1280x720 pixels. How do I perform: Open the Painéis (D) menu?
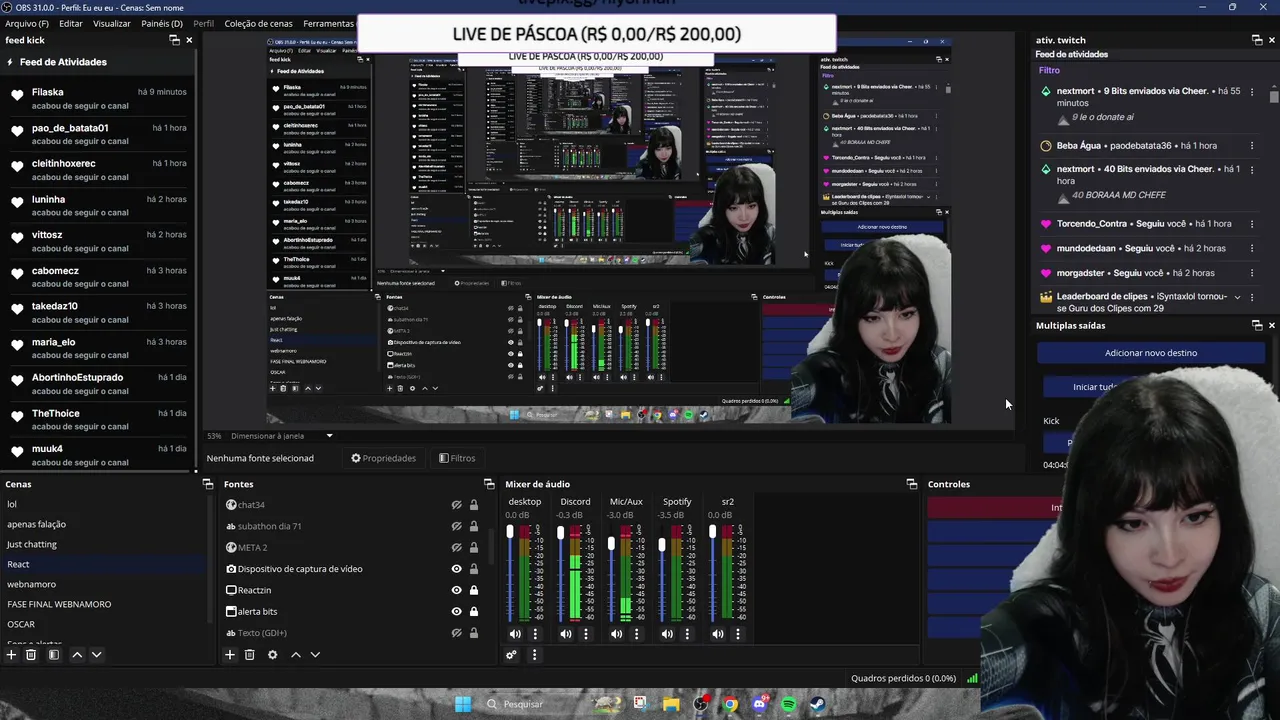point(162,23)
